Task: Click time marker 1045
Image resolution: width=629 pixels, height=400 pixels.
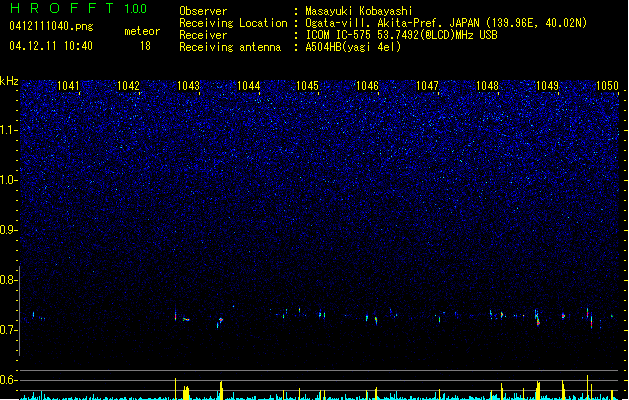Action: (x=307, y=86)
